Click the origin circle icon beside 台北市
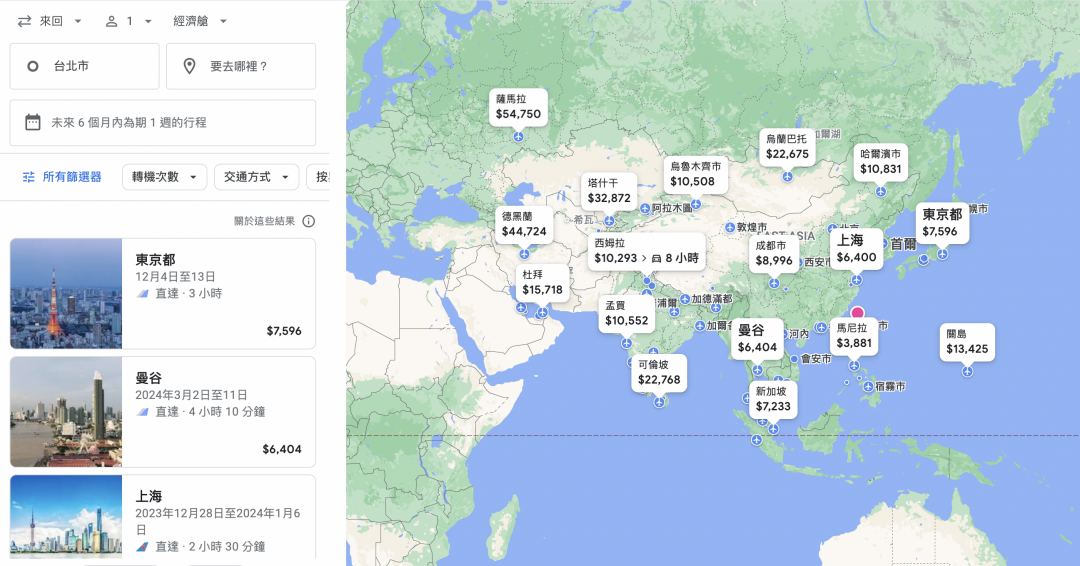 (33, 66)
